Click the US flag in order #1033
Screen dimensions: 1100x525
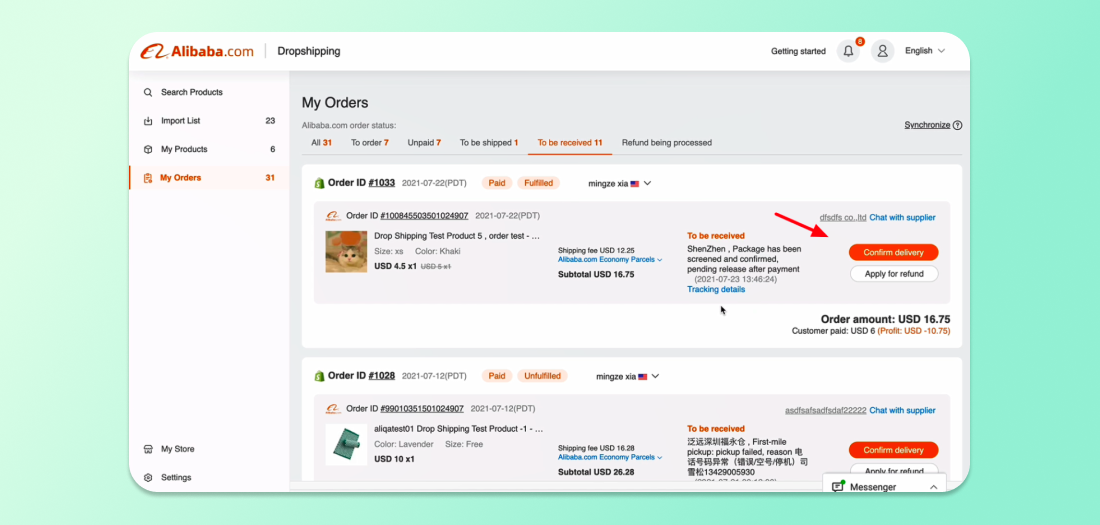(x=635, y=184)
